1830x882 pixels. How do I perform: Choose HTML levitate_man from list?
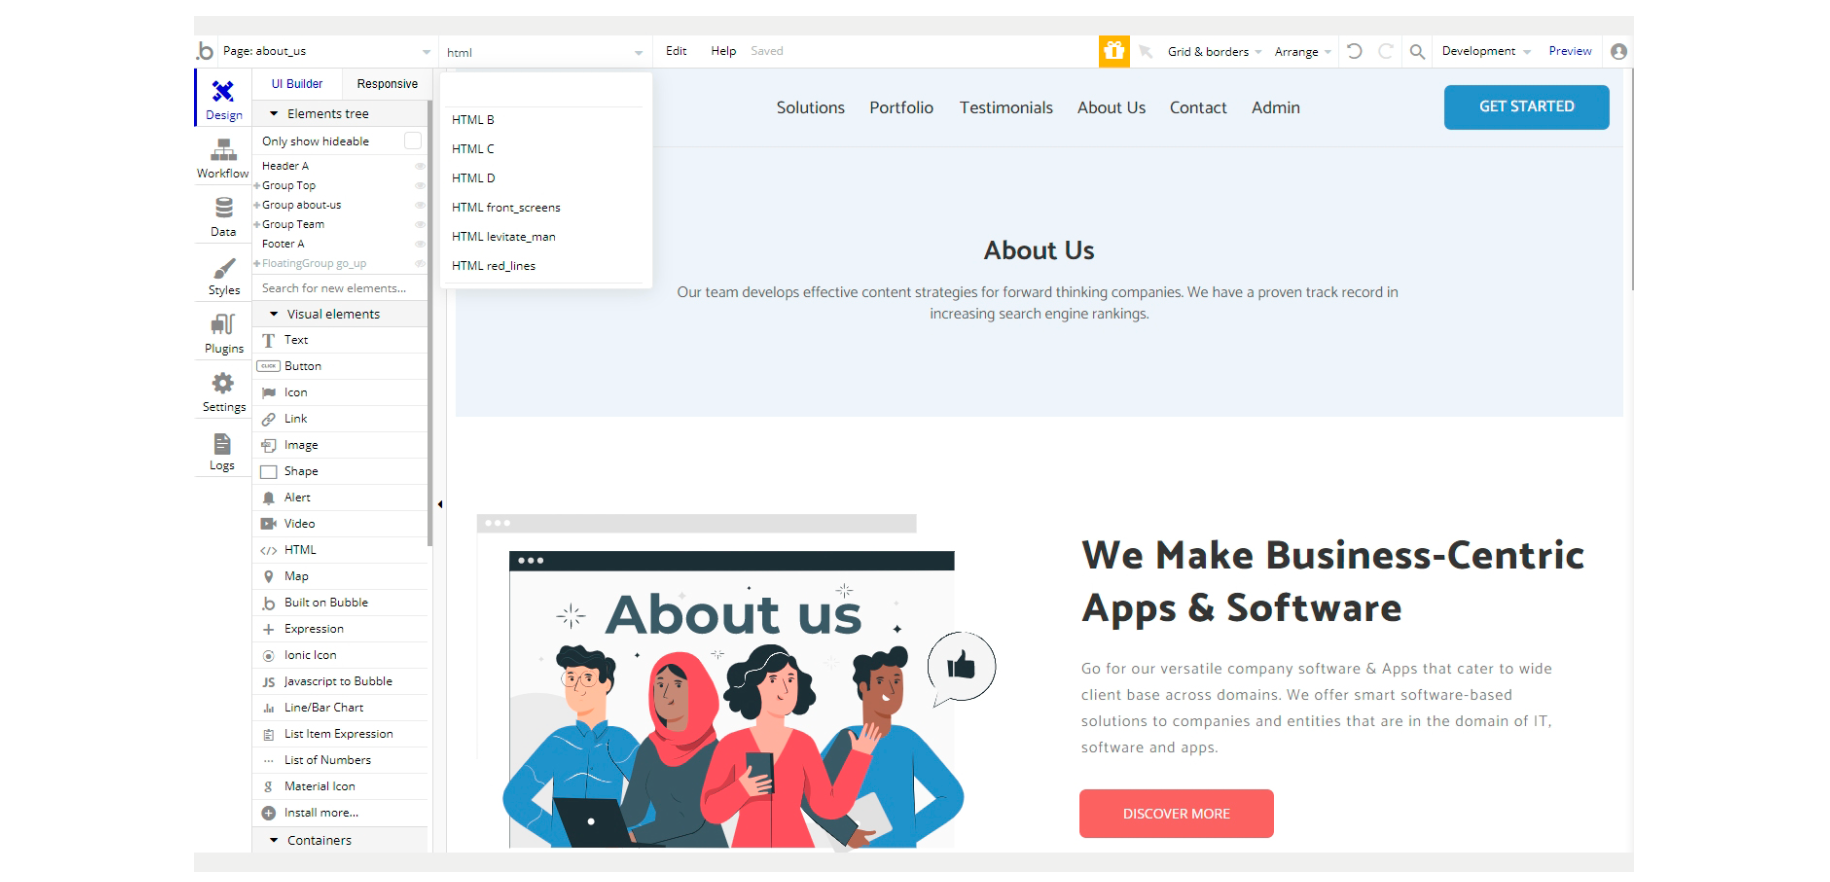point(546,237)
